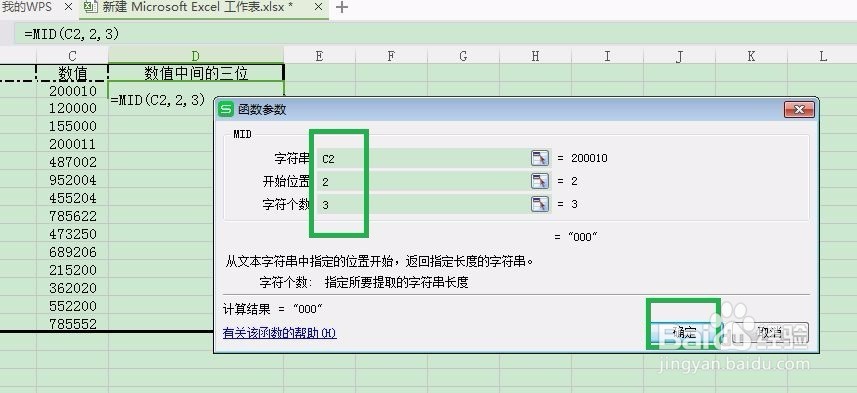Click cell containing 120000
Image resolution: width=857 pixels, height=393 pixels.
pos(72,108)
